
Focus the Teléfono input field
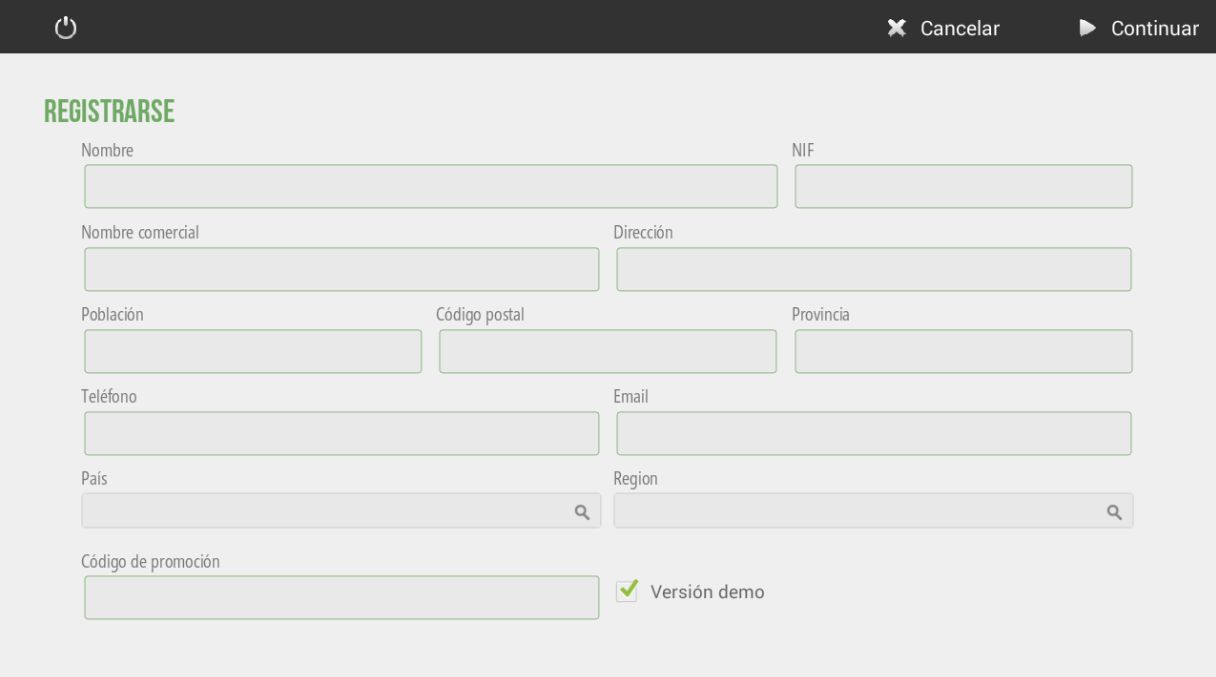pos(342,433)
